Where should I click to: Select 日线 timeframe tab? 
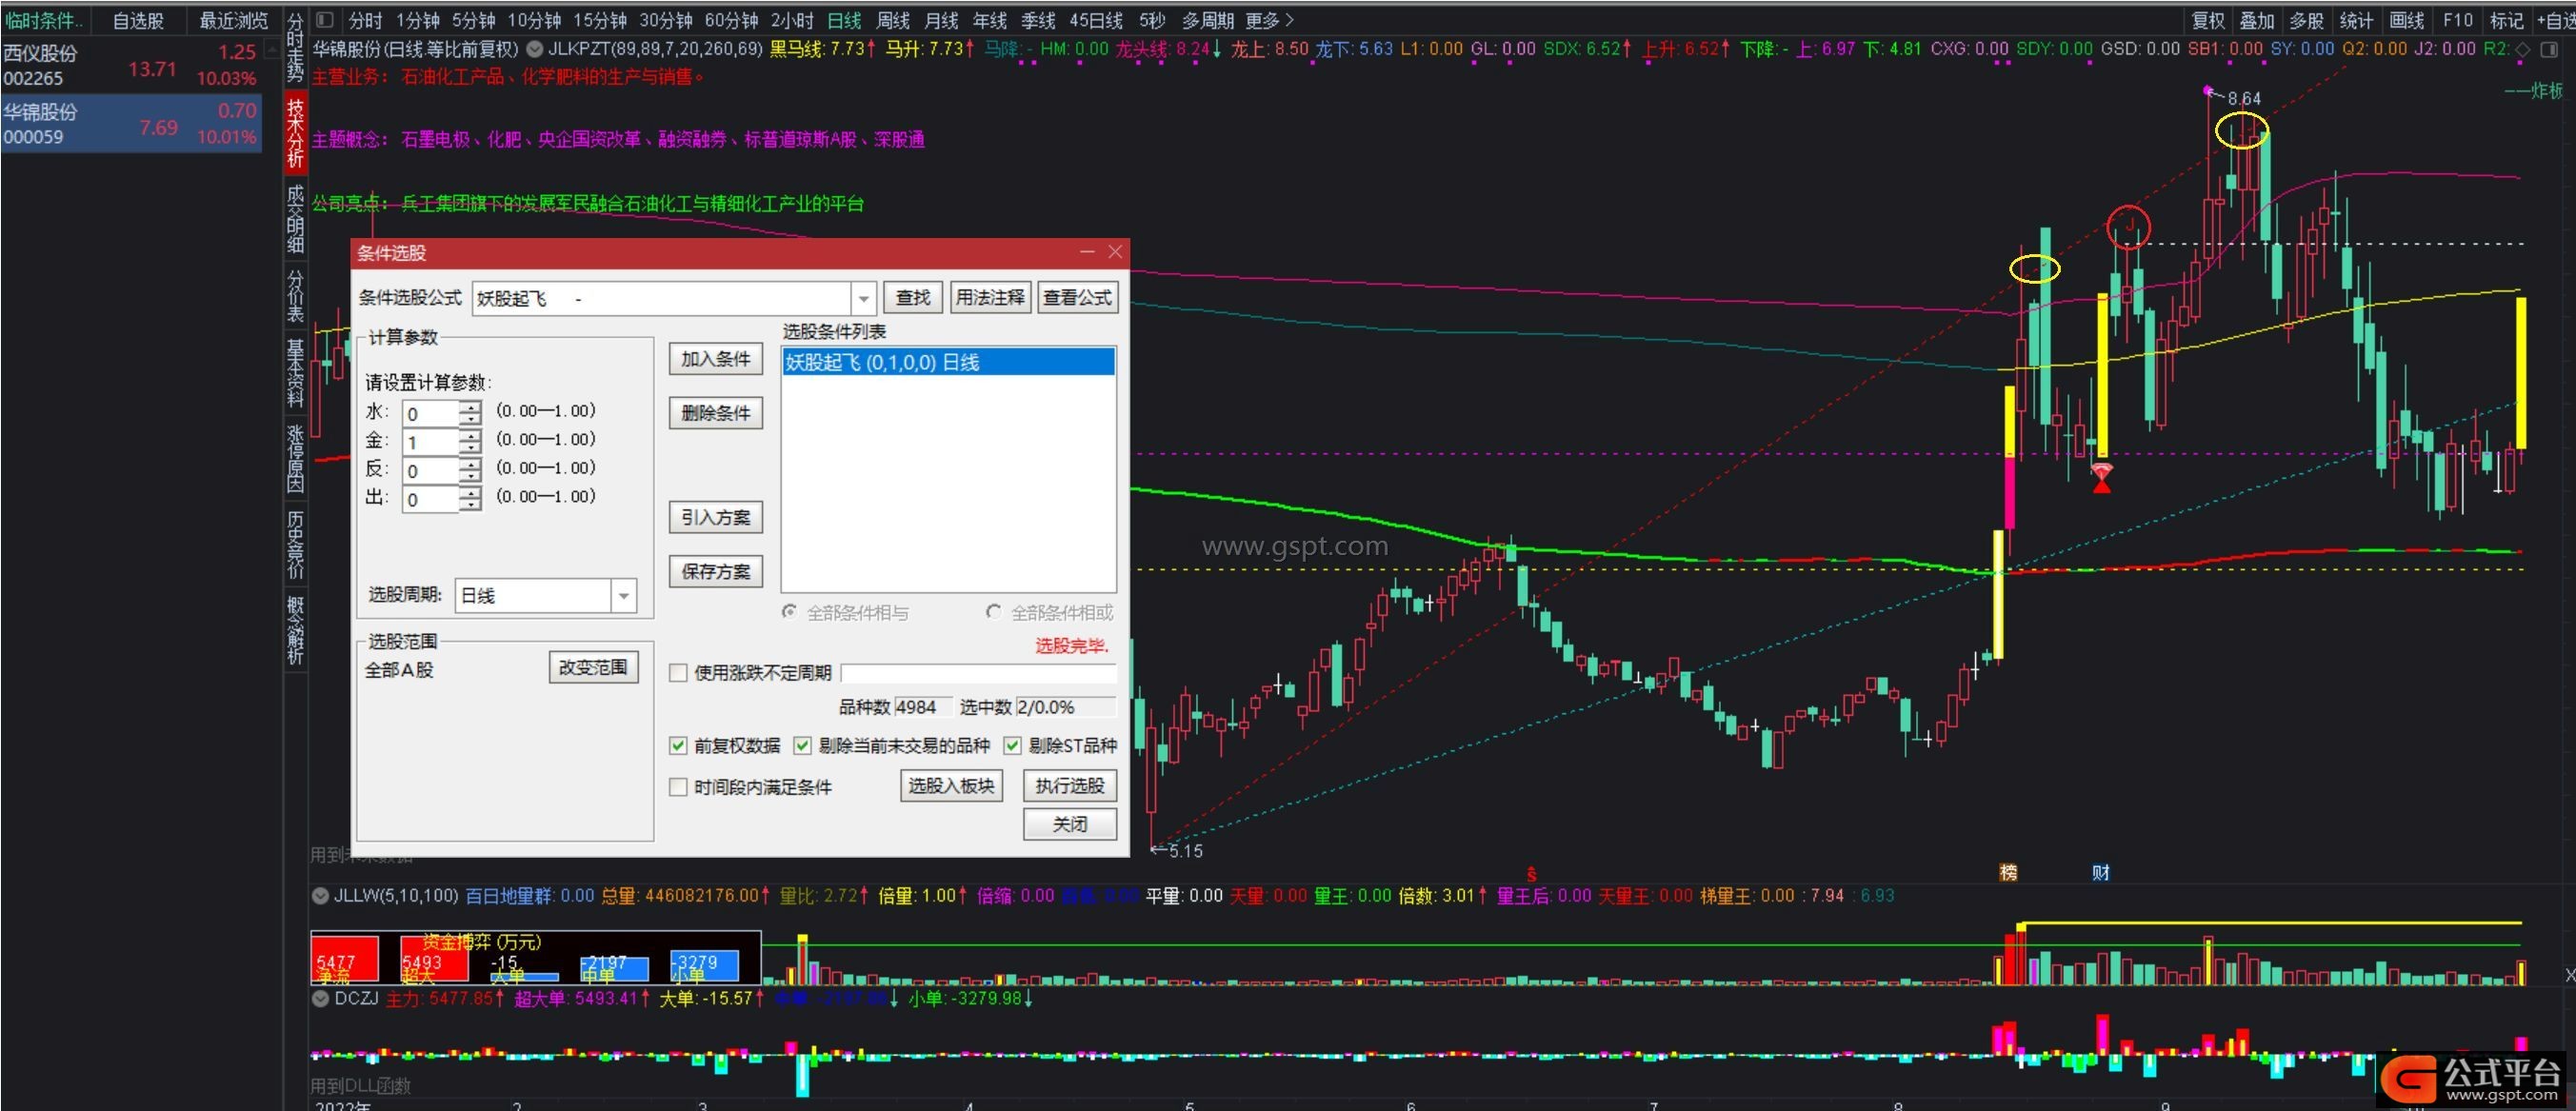pyautogui.click(x=844, y=20)
